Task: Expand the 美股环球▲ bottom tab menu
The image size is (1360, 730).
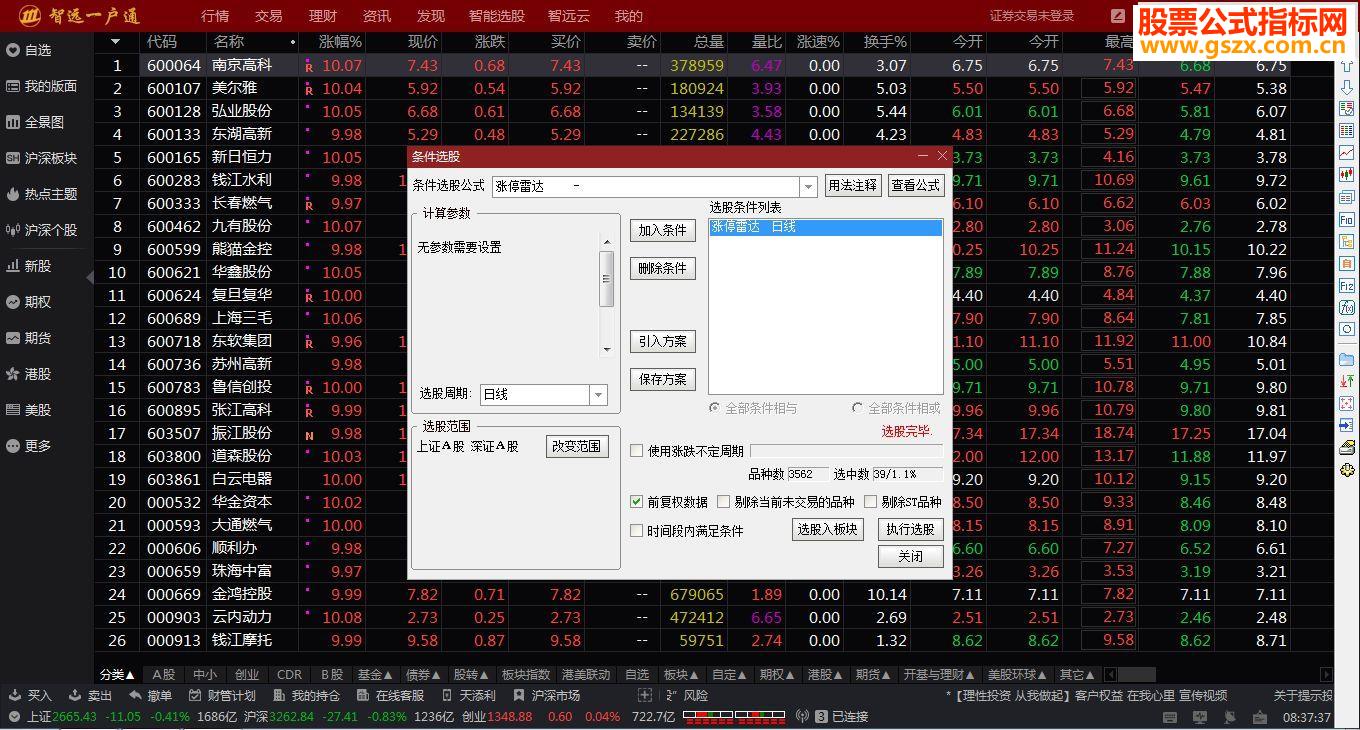Action: (1017, 675)
